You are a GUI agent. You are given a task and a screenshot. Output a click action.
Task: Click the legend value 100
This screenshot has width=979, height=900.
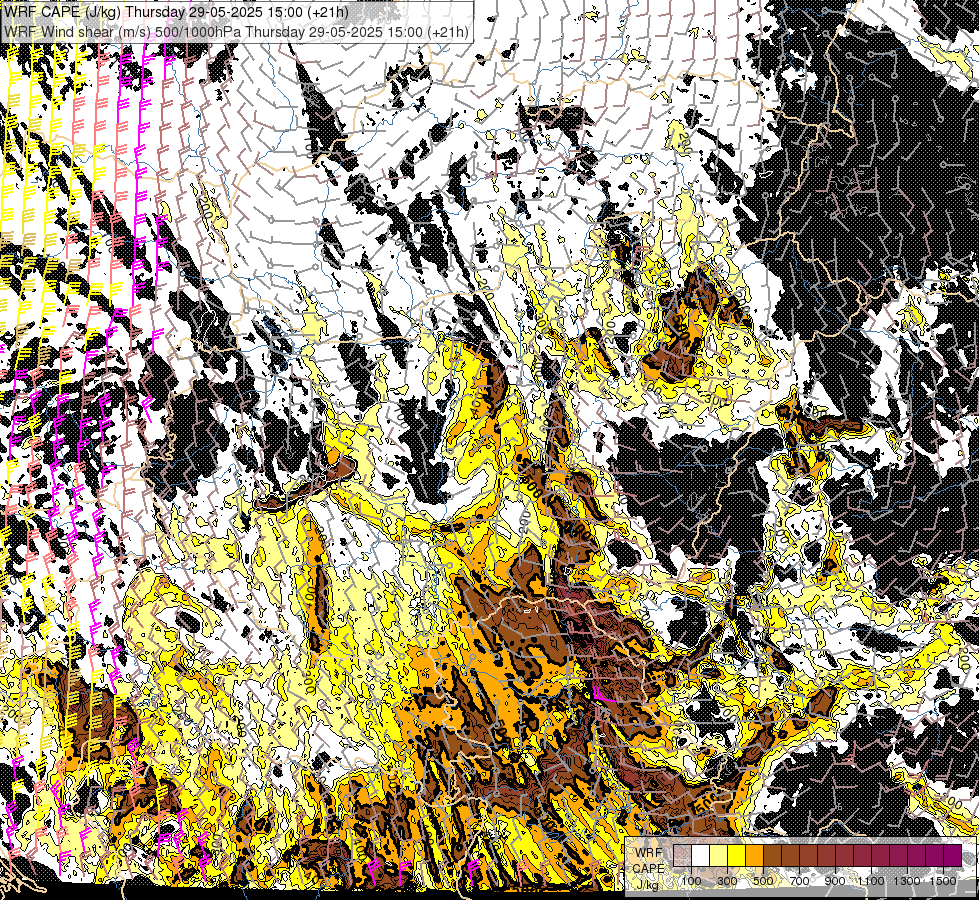pos(692,881)
